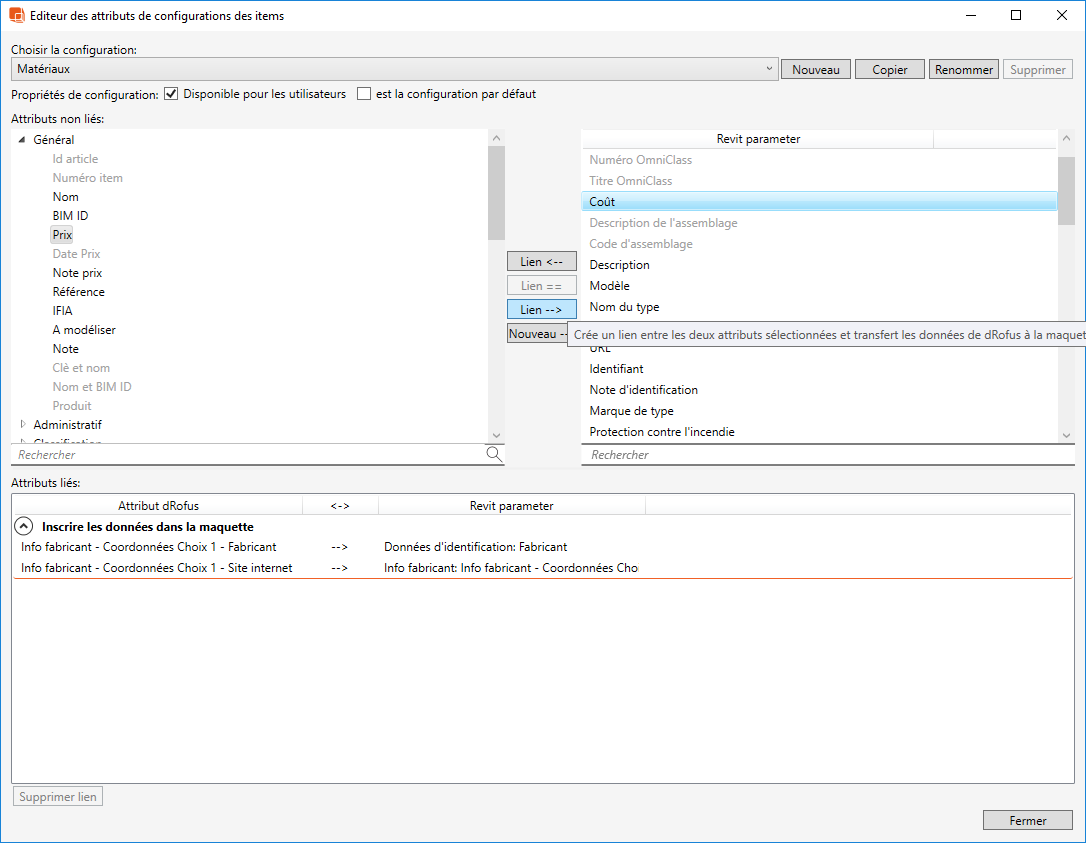Select 'Référence' attribute in the list
Image resolution: width=1086 pixels, height=843 pixels.
pos(78,292)
